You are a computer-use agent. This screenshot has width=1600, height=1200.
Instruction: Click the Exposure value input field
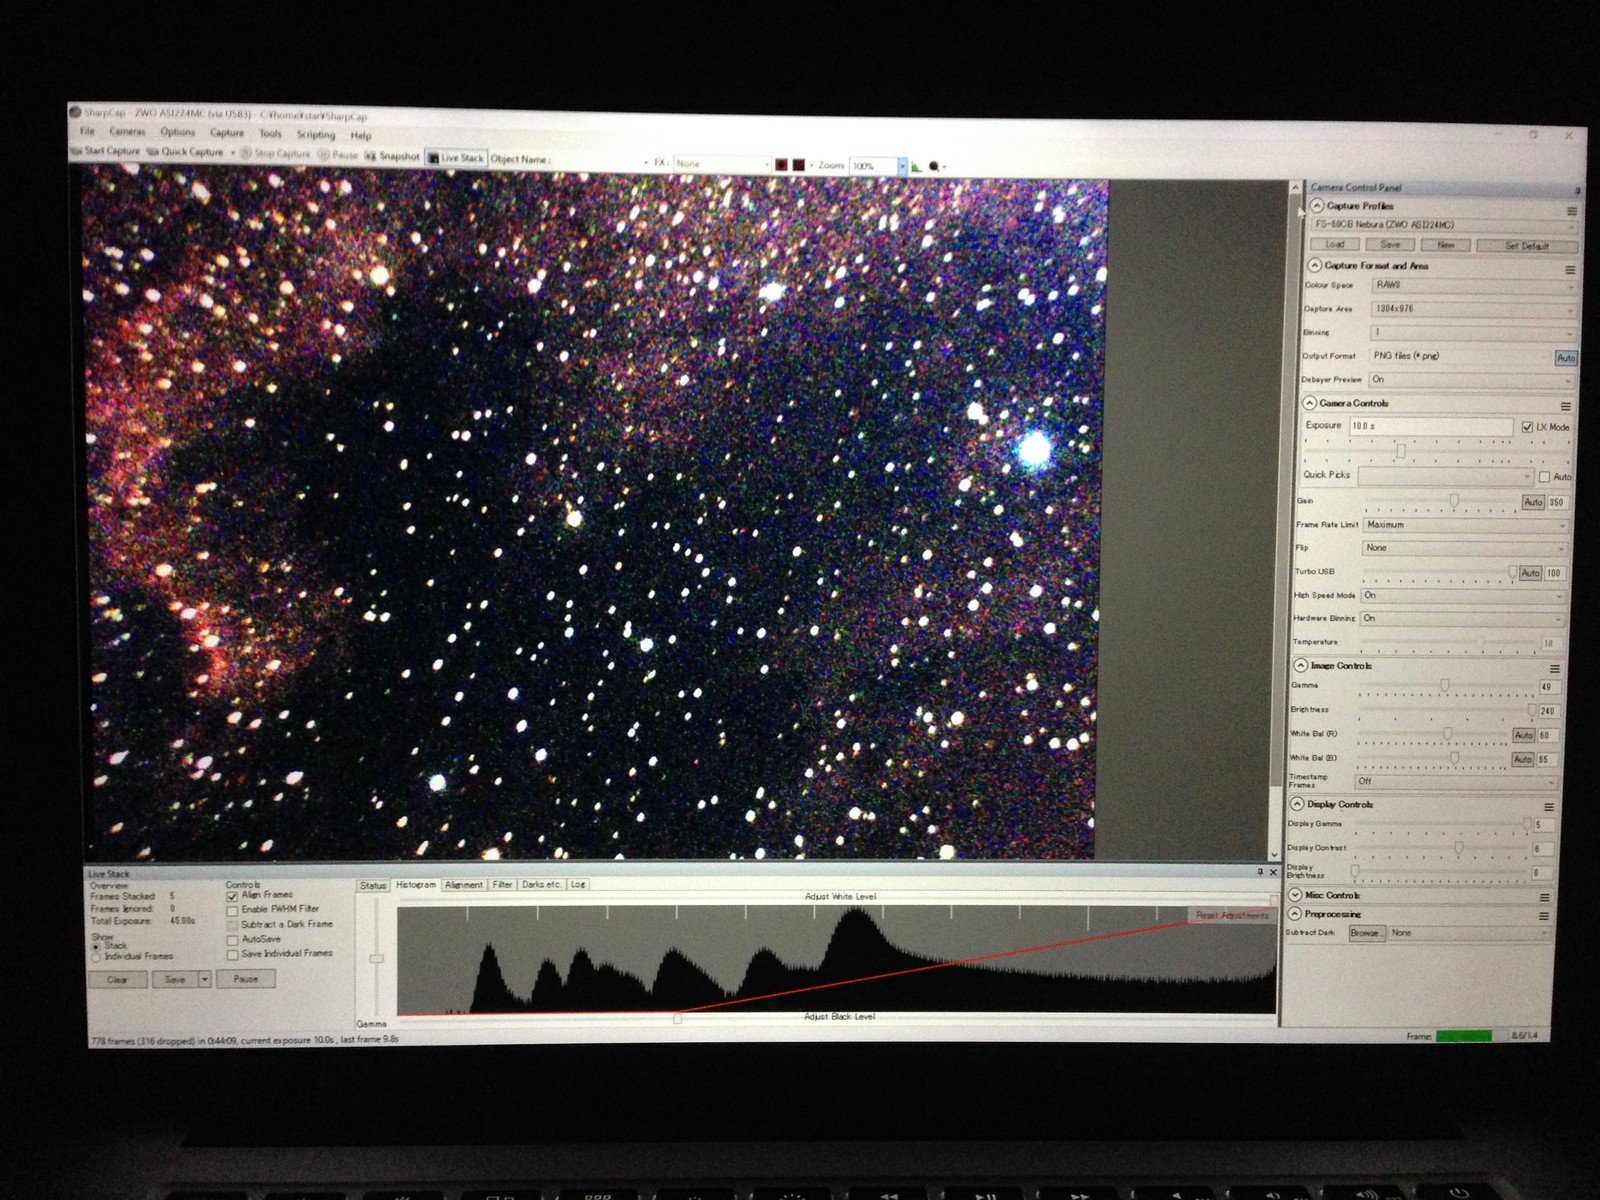(1430, 427)
